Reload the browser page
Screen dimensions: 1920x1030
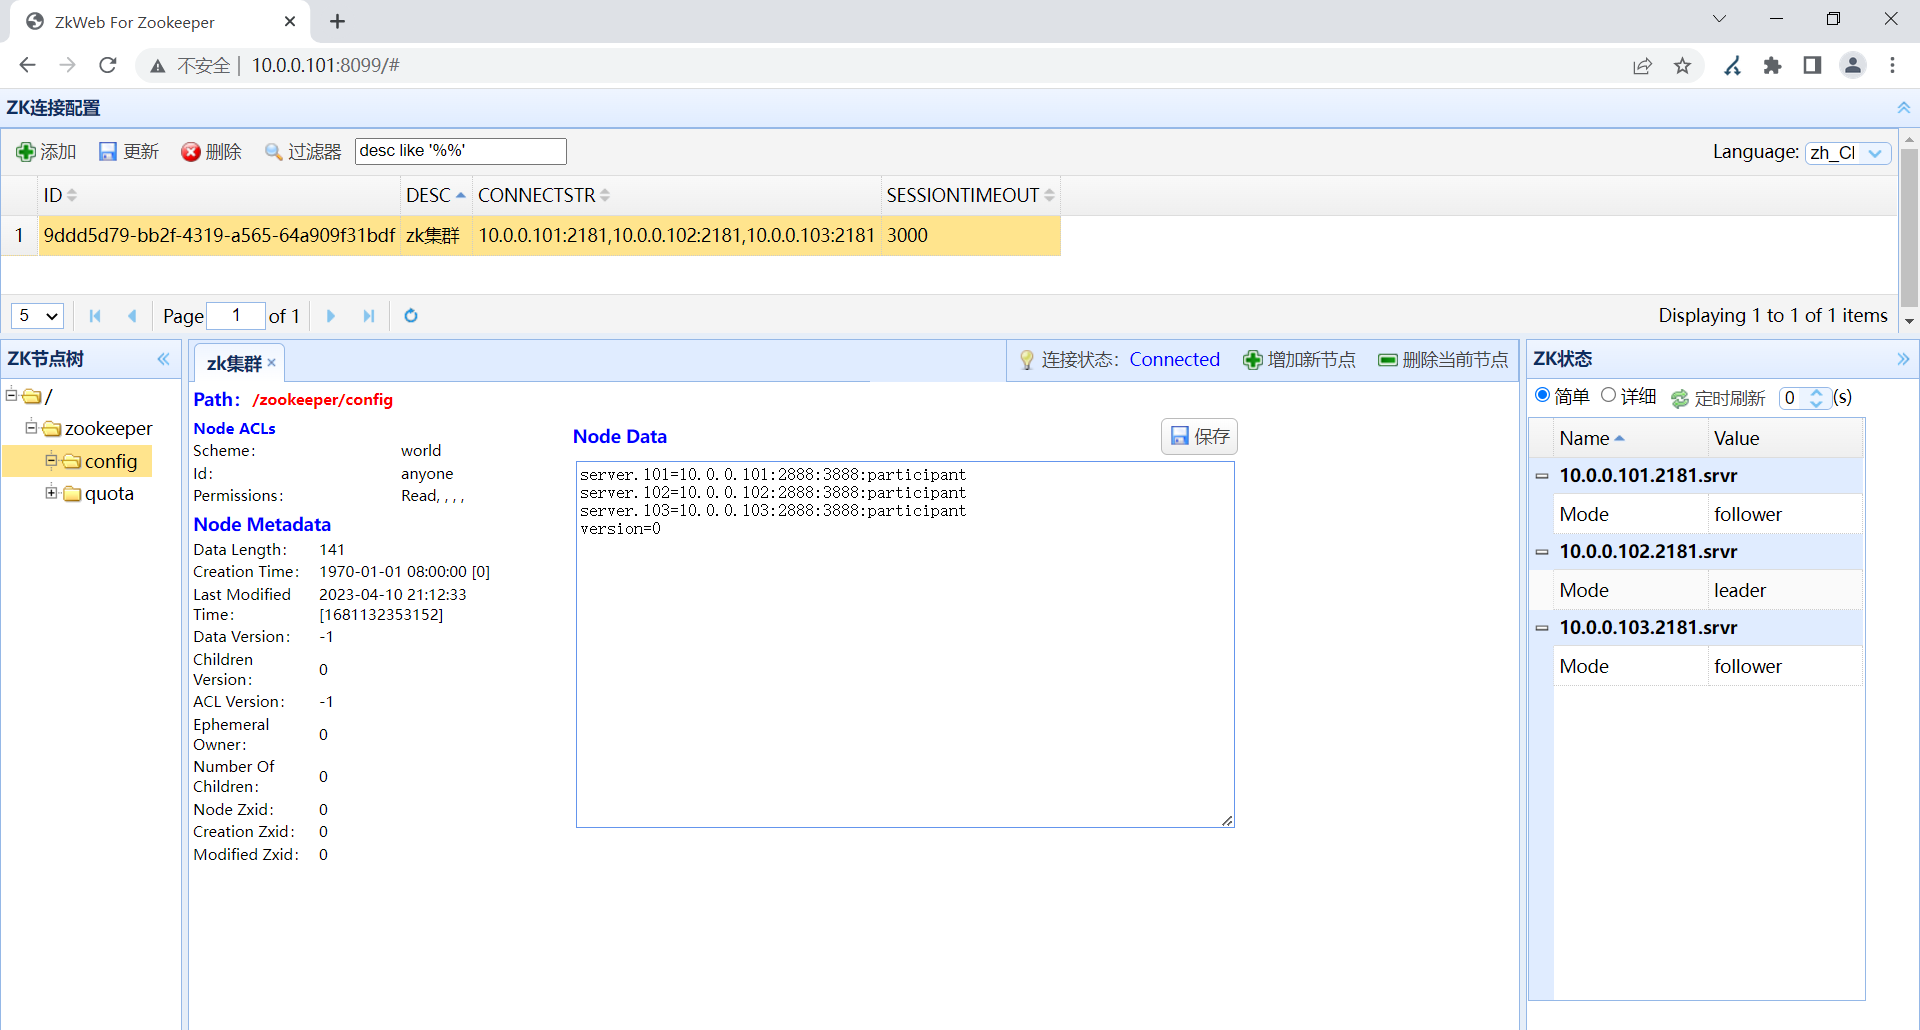tap(108, 65)
